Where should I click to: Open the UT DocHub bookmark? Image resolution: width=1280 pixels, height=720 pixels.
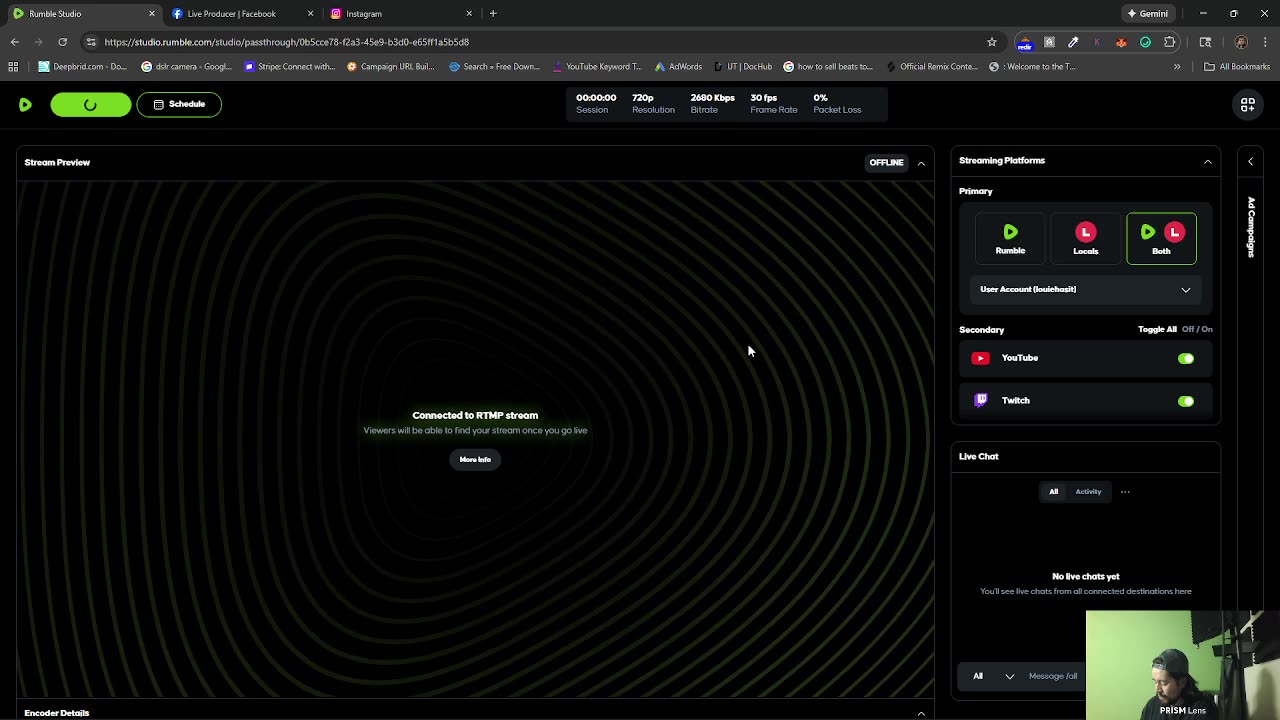tap(742, 67)
